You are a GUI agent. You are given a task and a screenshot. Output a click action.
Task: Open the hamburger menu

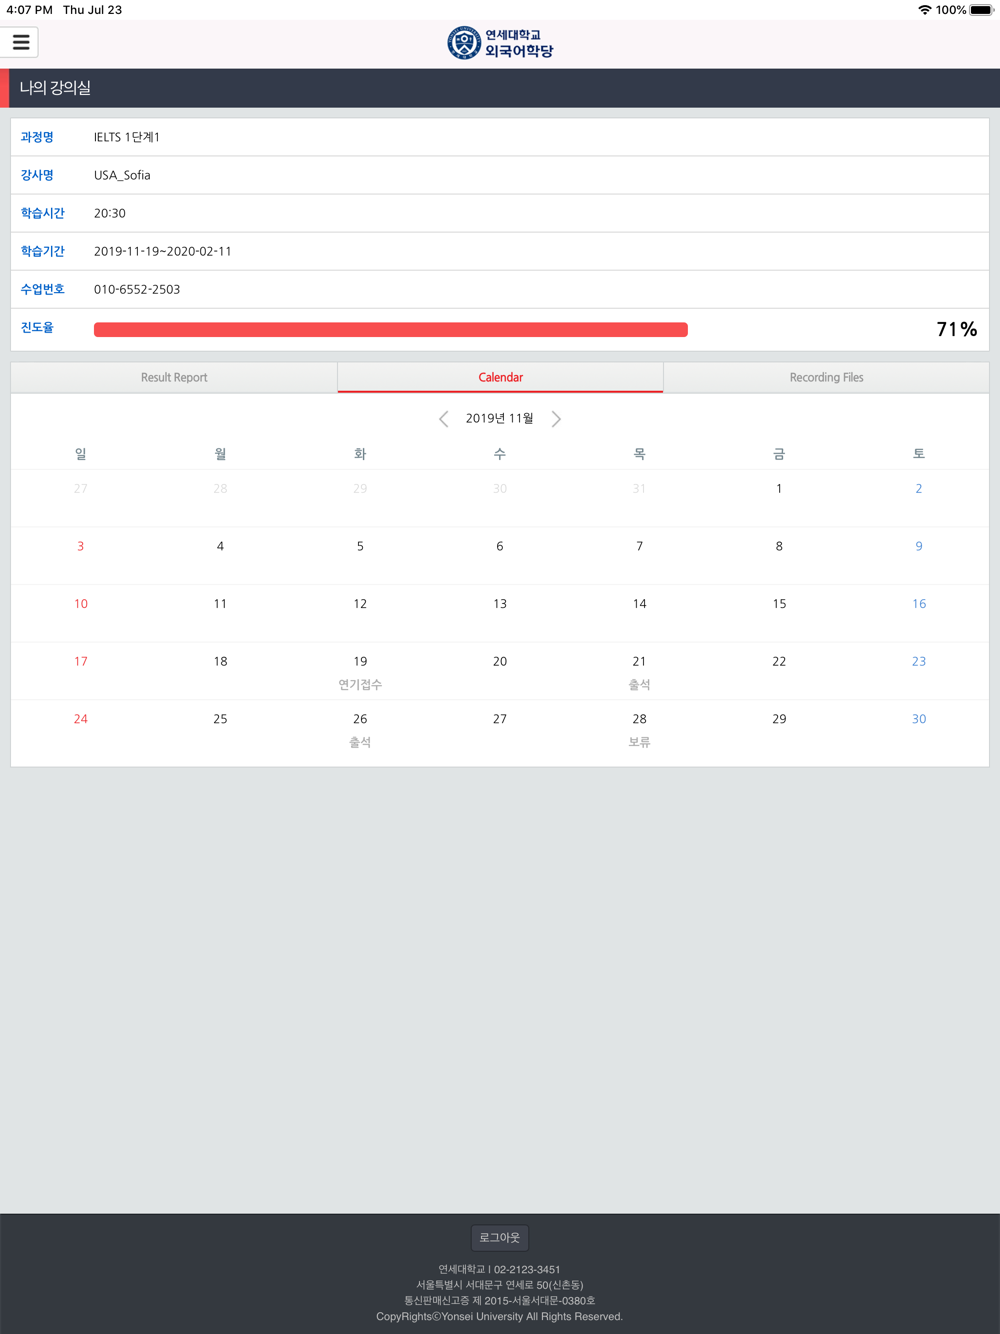click(x=21, y=43)
